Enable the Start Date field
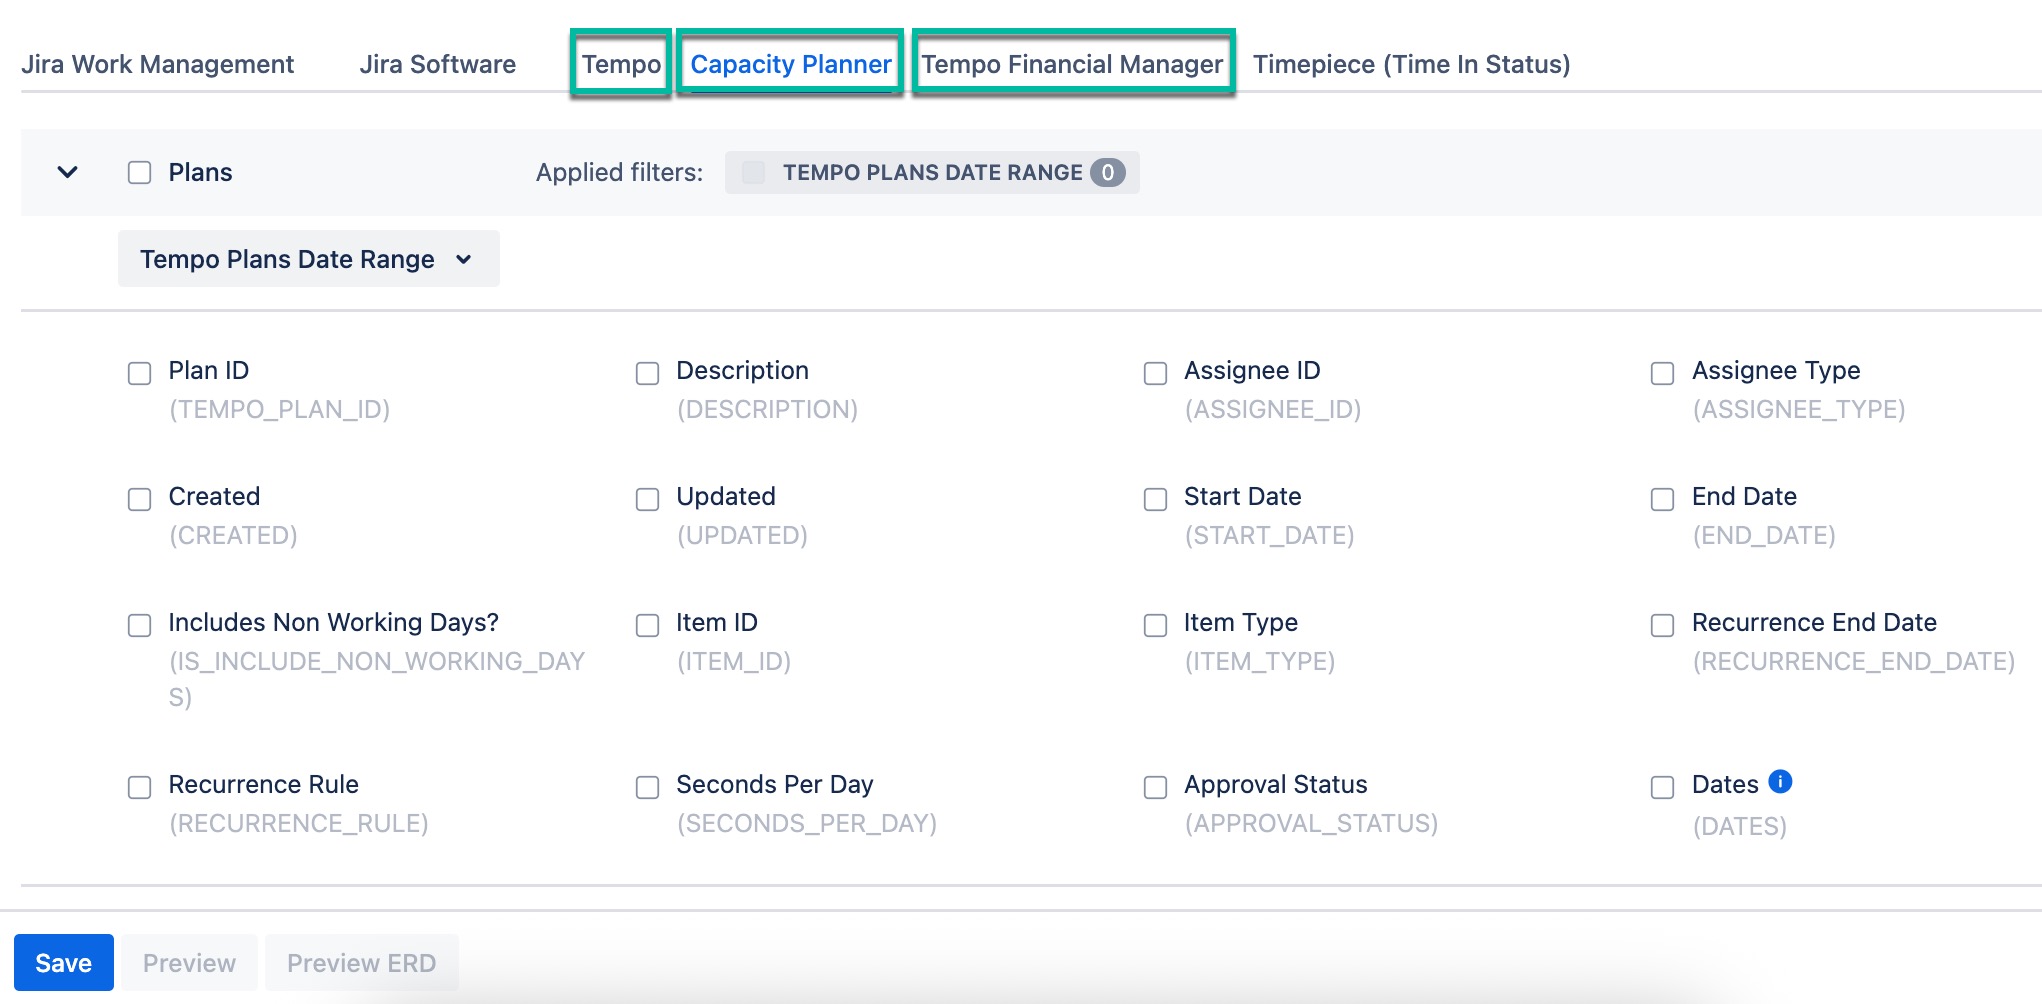Image resolution: width=2042 pixels, height=1004 pixels. point(1155,499)
